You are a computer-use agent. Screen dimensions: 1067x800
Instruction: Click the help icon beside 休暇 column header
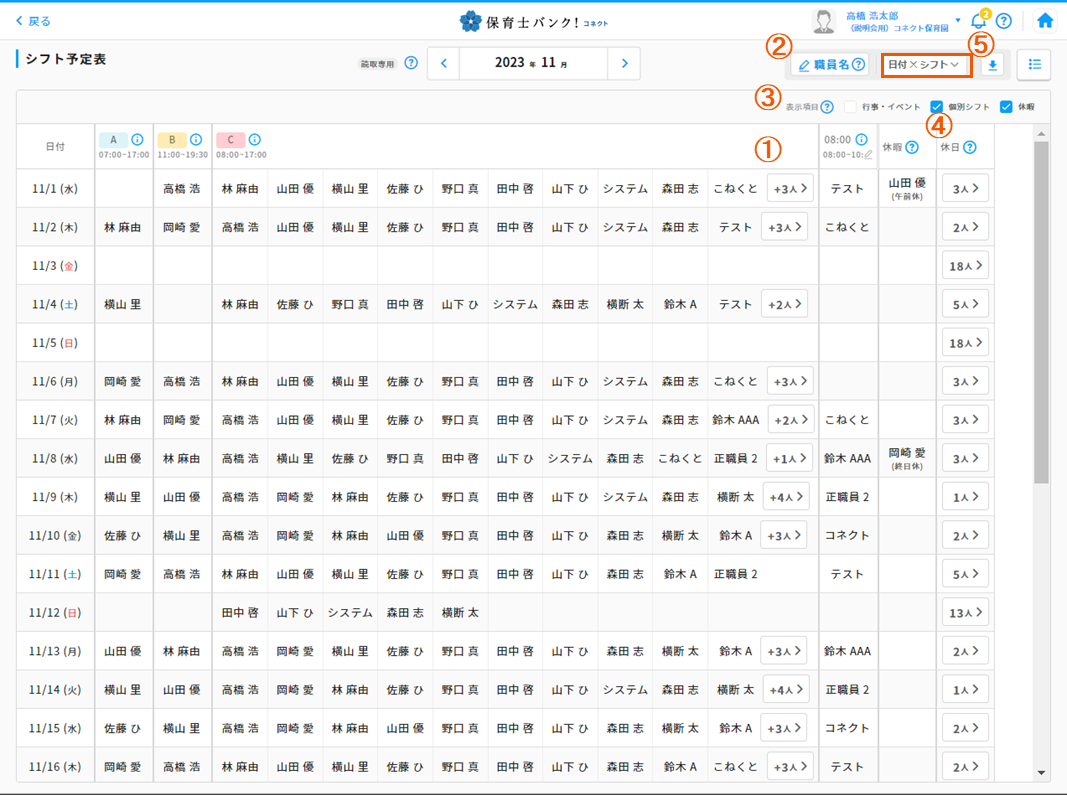point(913,148)
